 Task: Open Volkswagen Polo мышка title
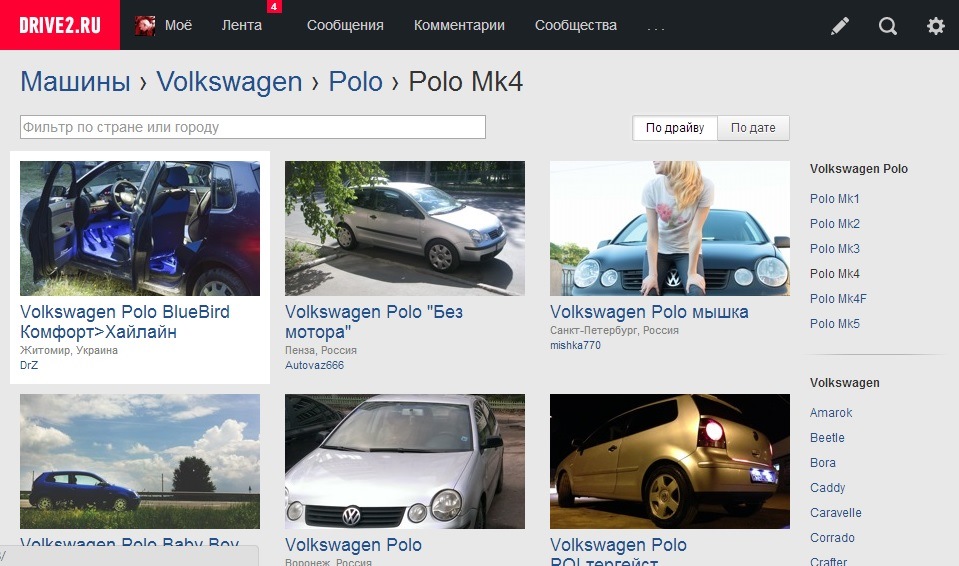tap(649, 312)
